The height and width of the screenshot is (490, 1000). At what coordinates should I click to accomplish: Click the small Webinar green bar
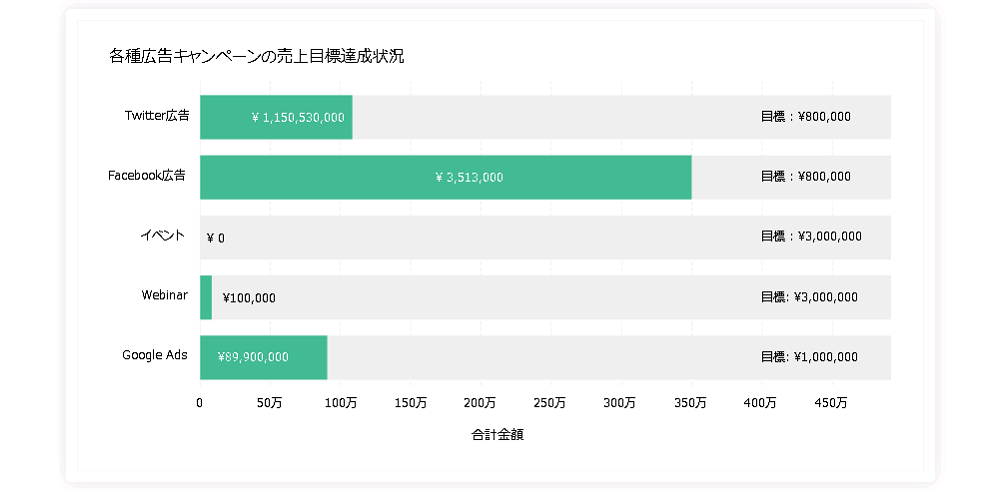[x=206, y=297]
